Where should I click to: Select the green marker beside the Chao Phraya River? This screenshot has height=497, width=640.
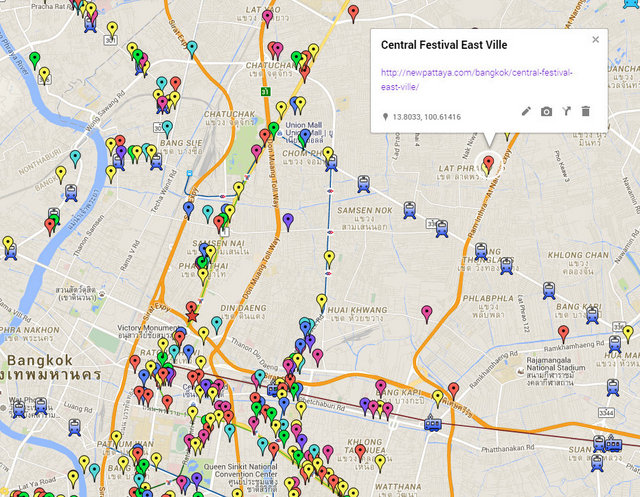[x=35, y=60]
